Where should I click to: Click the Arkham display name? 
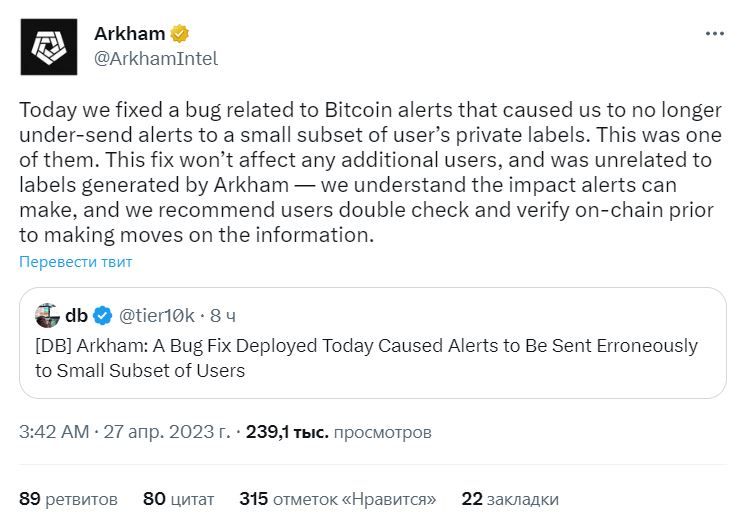coord(130,34)
